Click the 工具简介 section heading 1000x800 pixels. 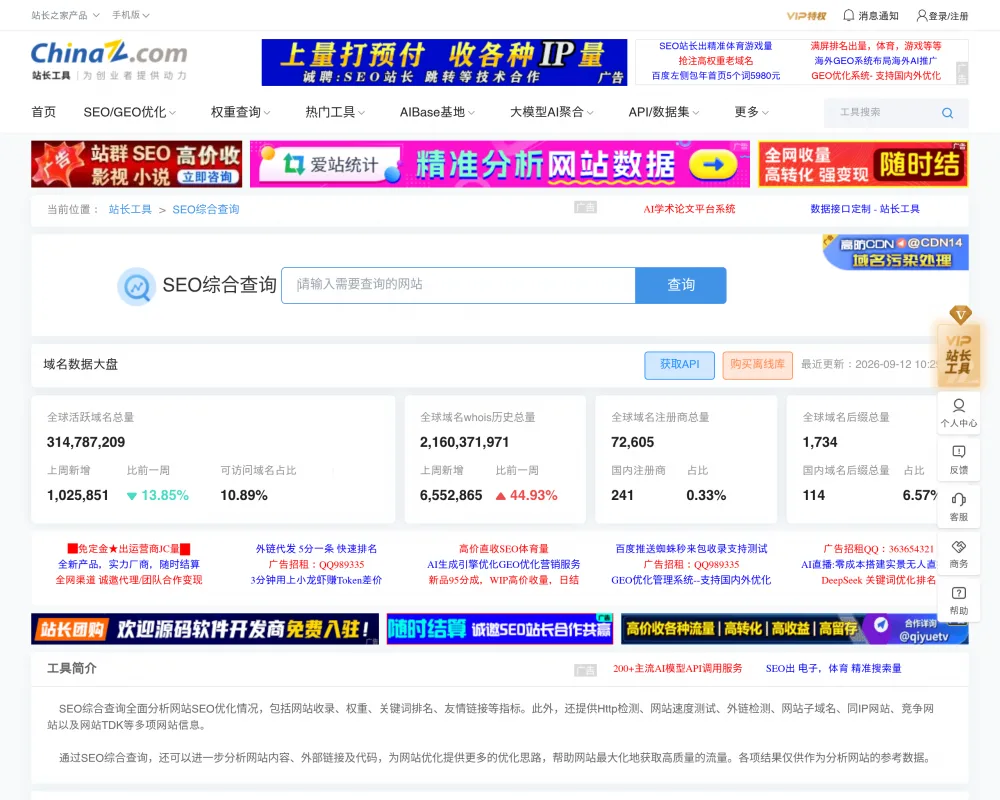click(71, 669)
